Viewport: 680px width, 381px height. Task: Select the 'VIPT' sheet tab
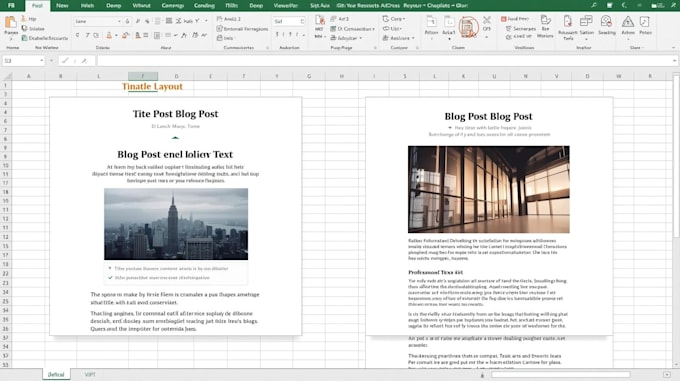90,374
